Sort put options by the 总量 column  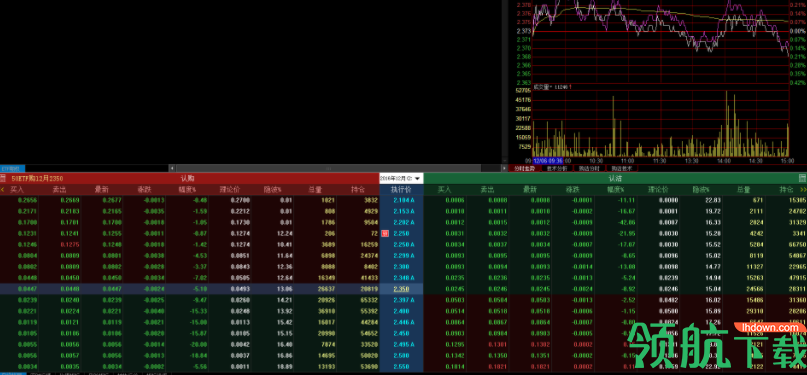pyautogui.click(x=743, y=189)
